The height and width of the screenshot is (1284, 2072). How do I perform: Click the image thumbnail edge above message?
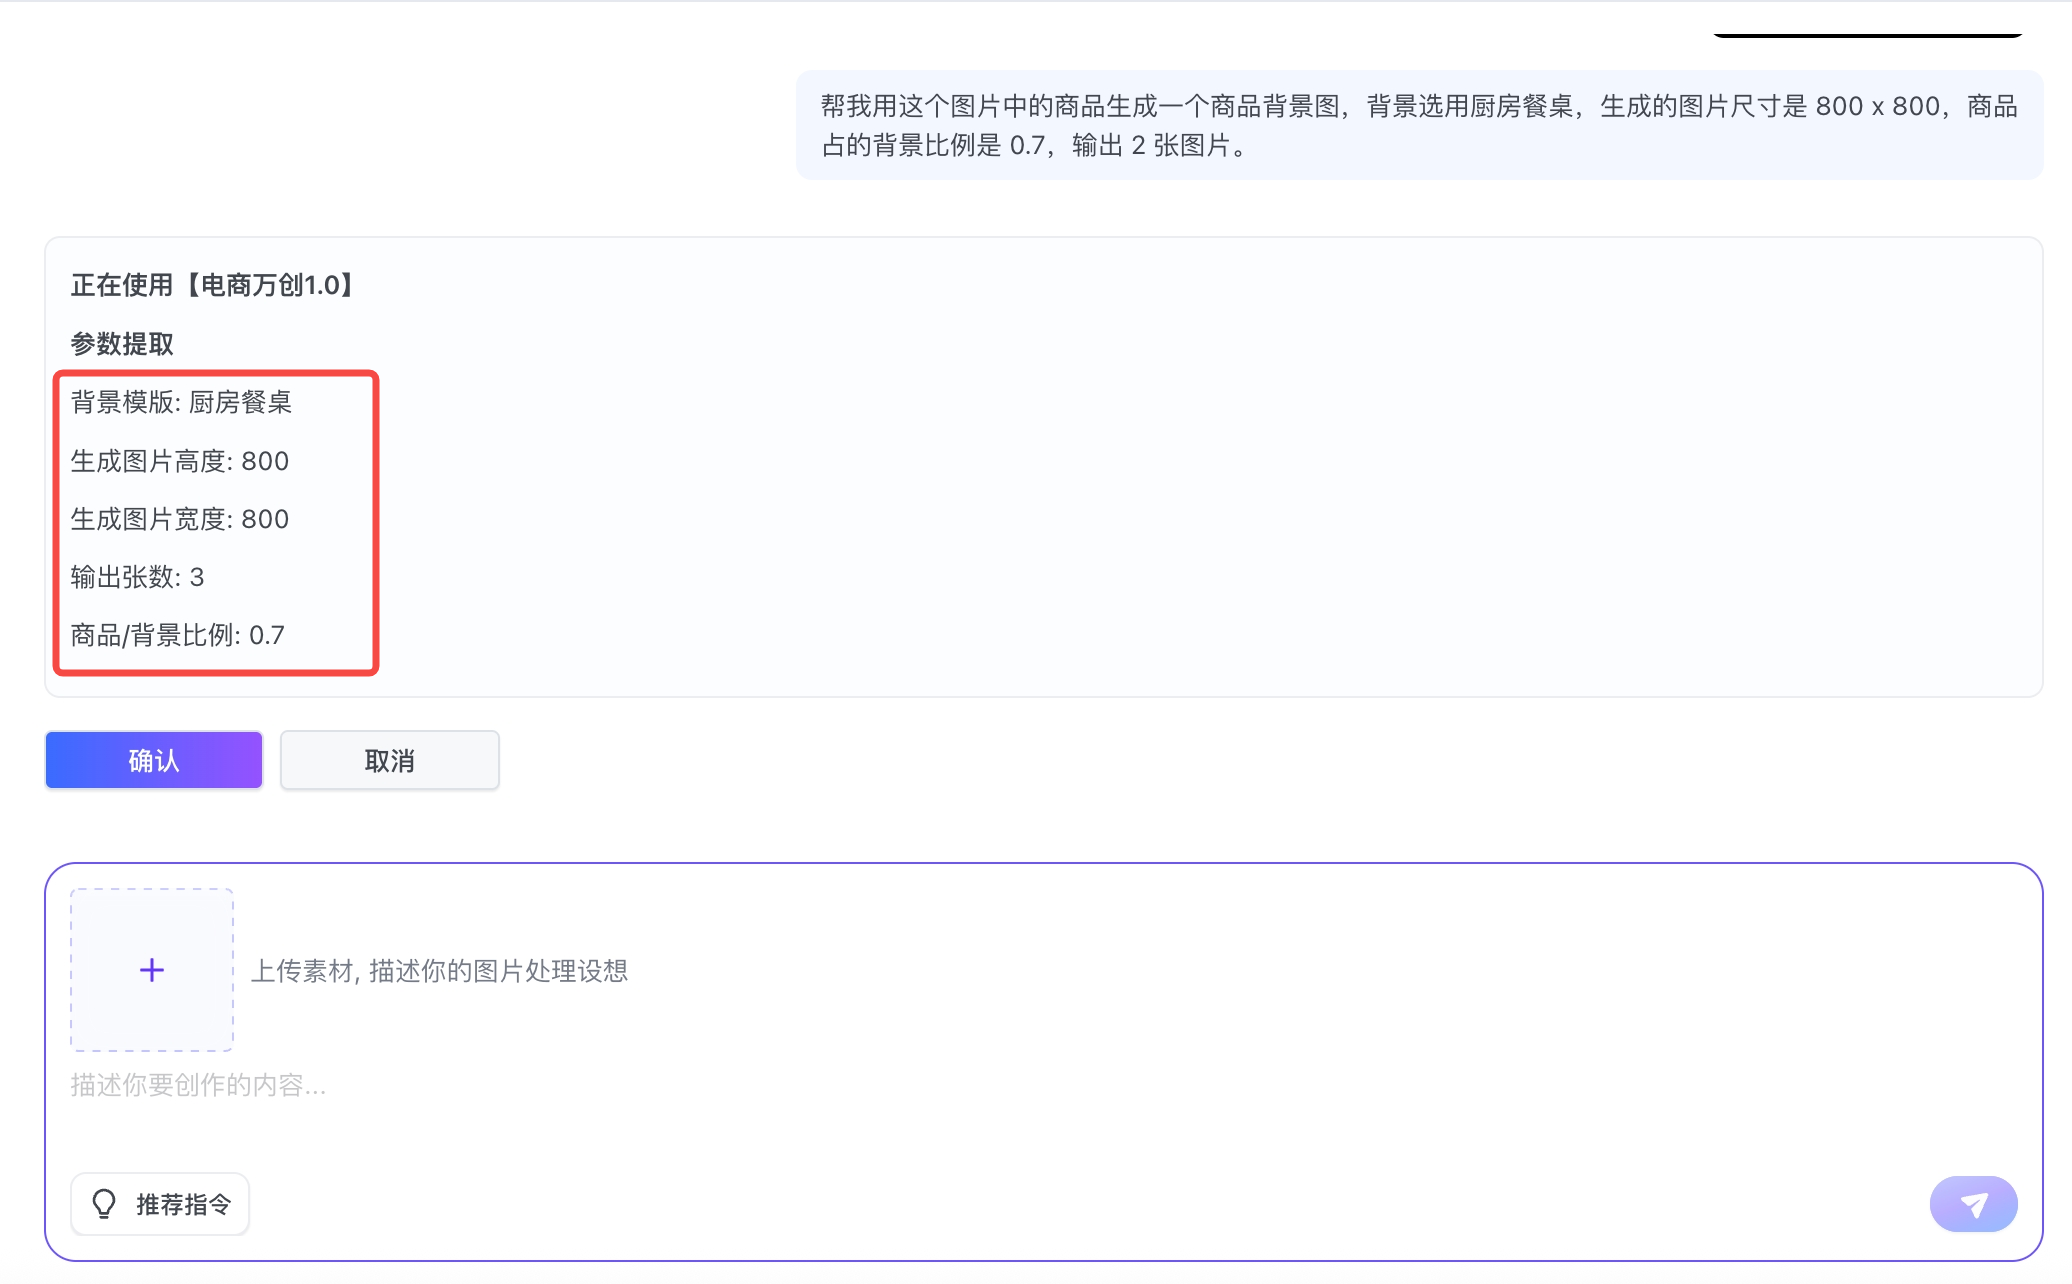[x=1867, y=34]
